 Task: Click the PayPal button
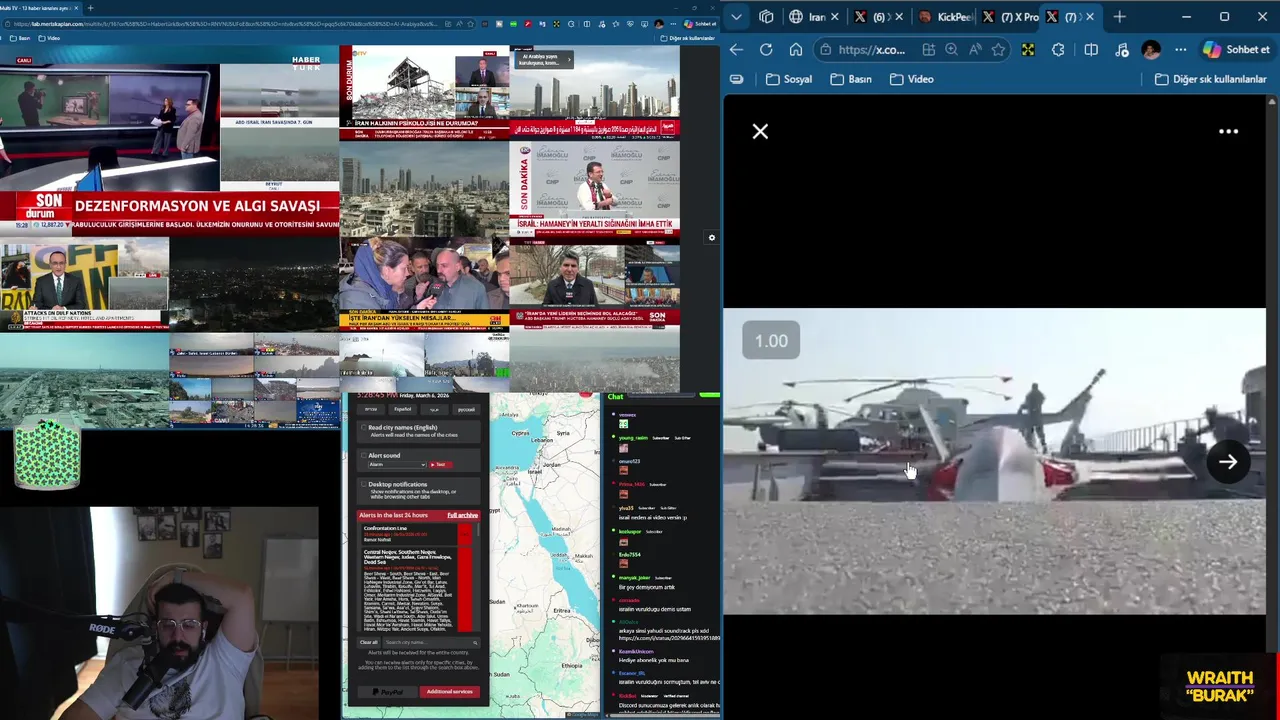388,691
